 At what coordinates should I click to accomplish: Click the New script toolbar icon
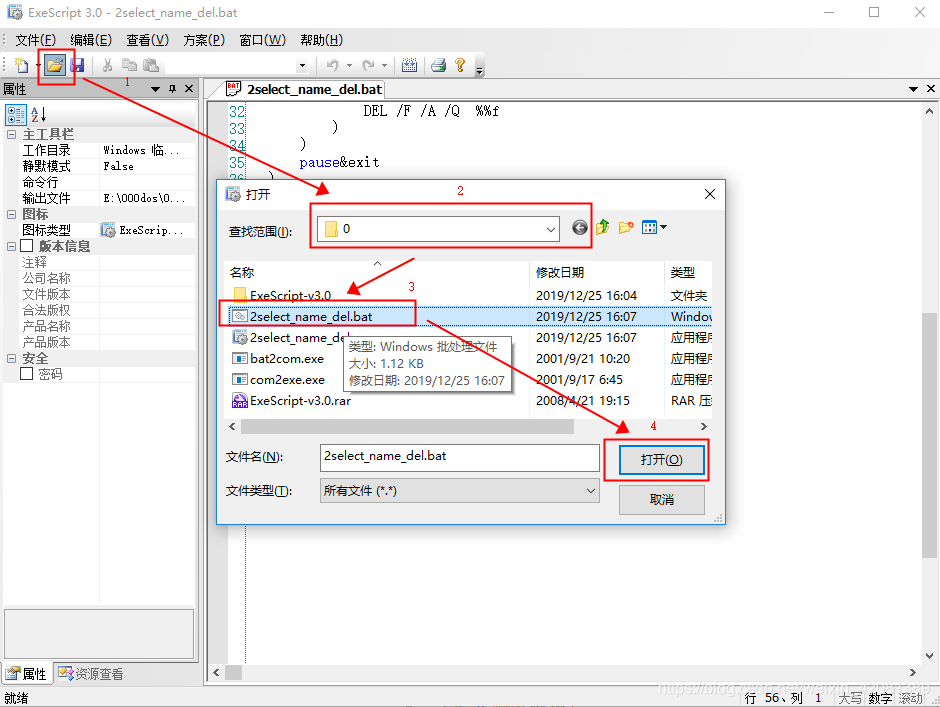(x=21, y=65)
